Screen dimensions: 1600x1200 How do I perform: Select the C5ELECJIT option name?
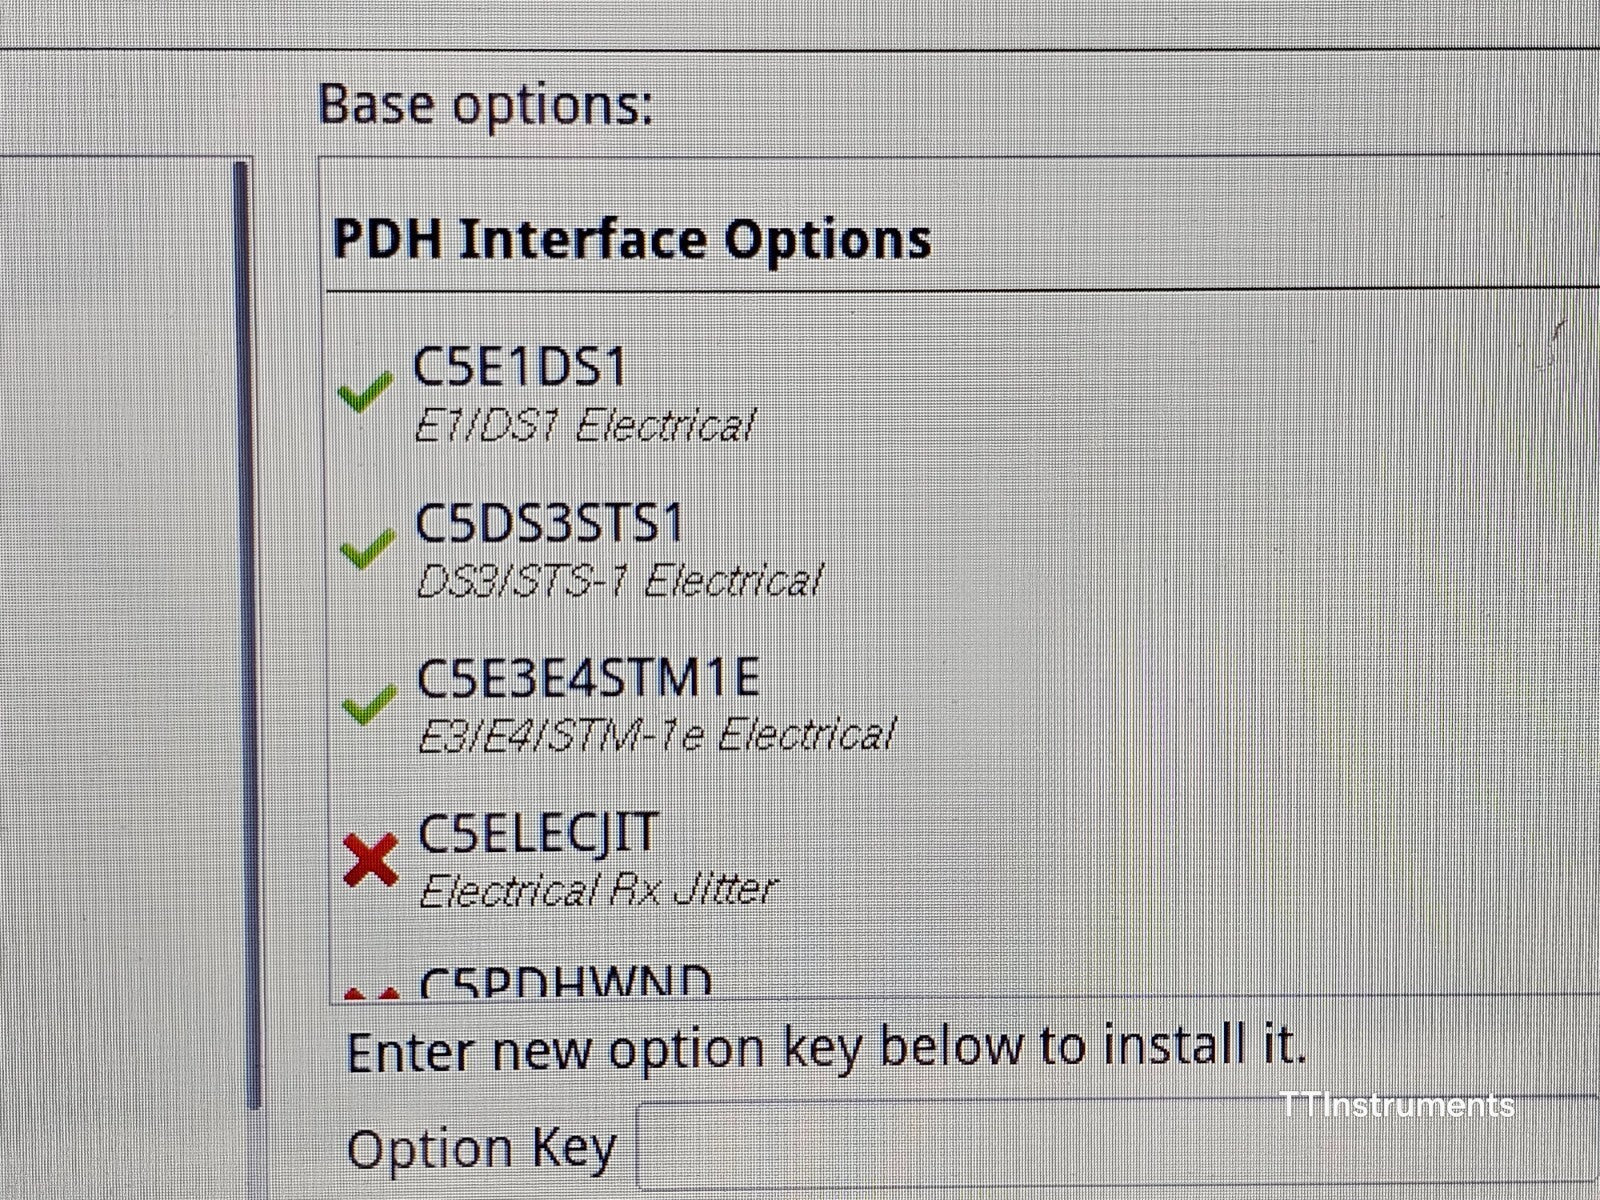538,835
